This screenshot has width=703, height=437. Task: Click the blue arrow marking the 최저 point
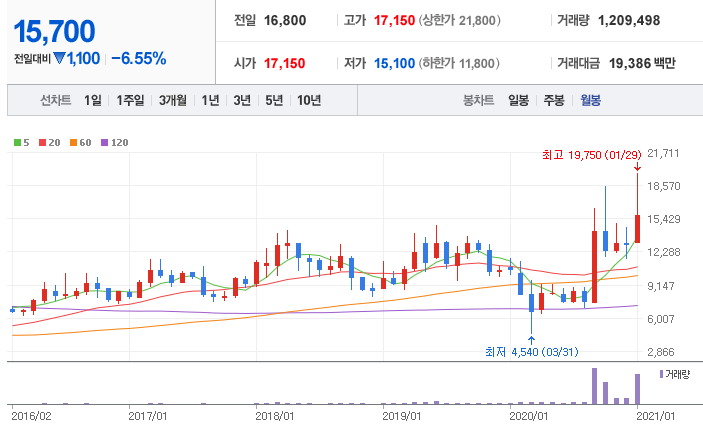531,341
